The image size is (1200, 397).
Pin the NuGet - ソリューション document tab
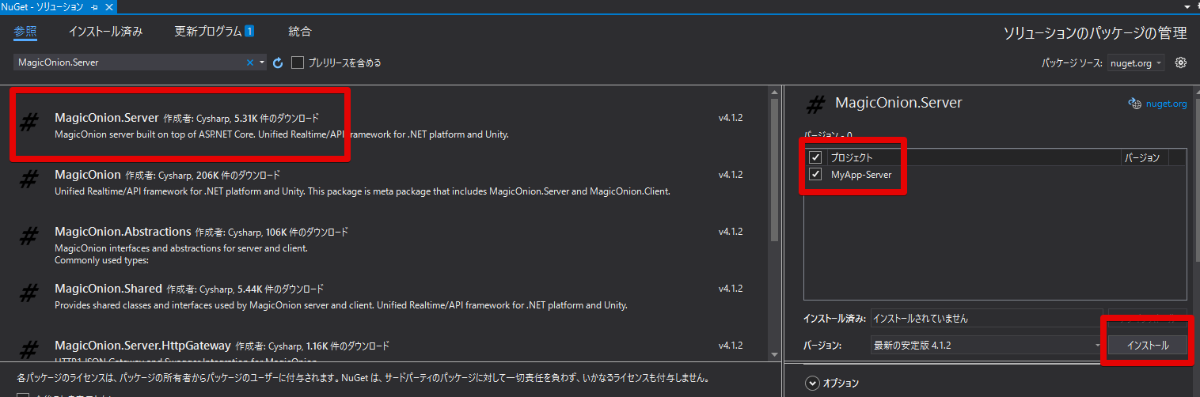(x=93, y=6)
